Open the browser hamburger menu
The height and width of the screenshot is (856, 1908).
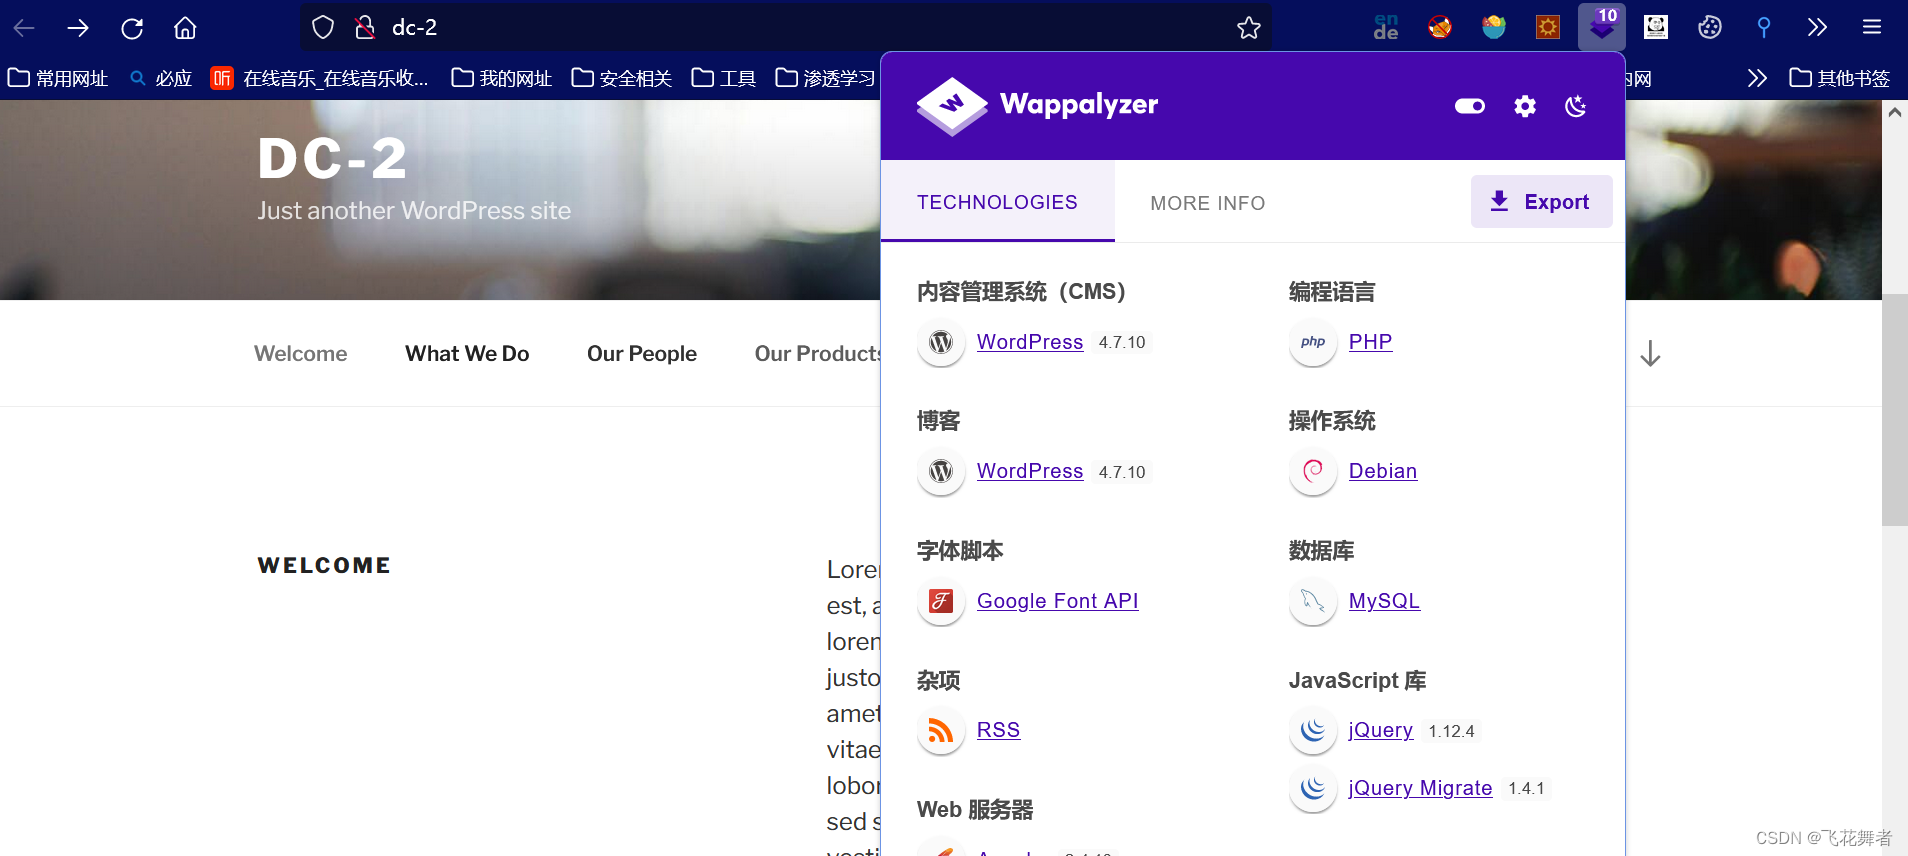pos(1872,27)
